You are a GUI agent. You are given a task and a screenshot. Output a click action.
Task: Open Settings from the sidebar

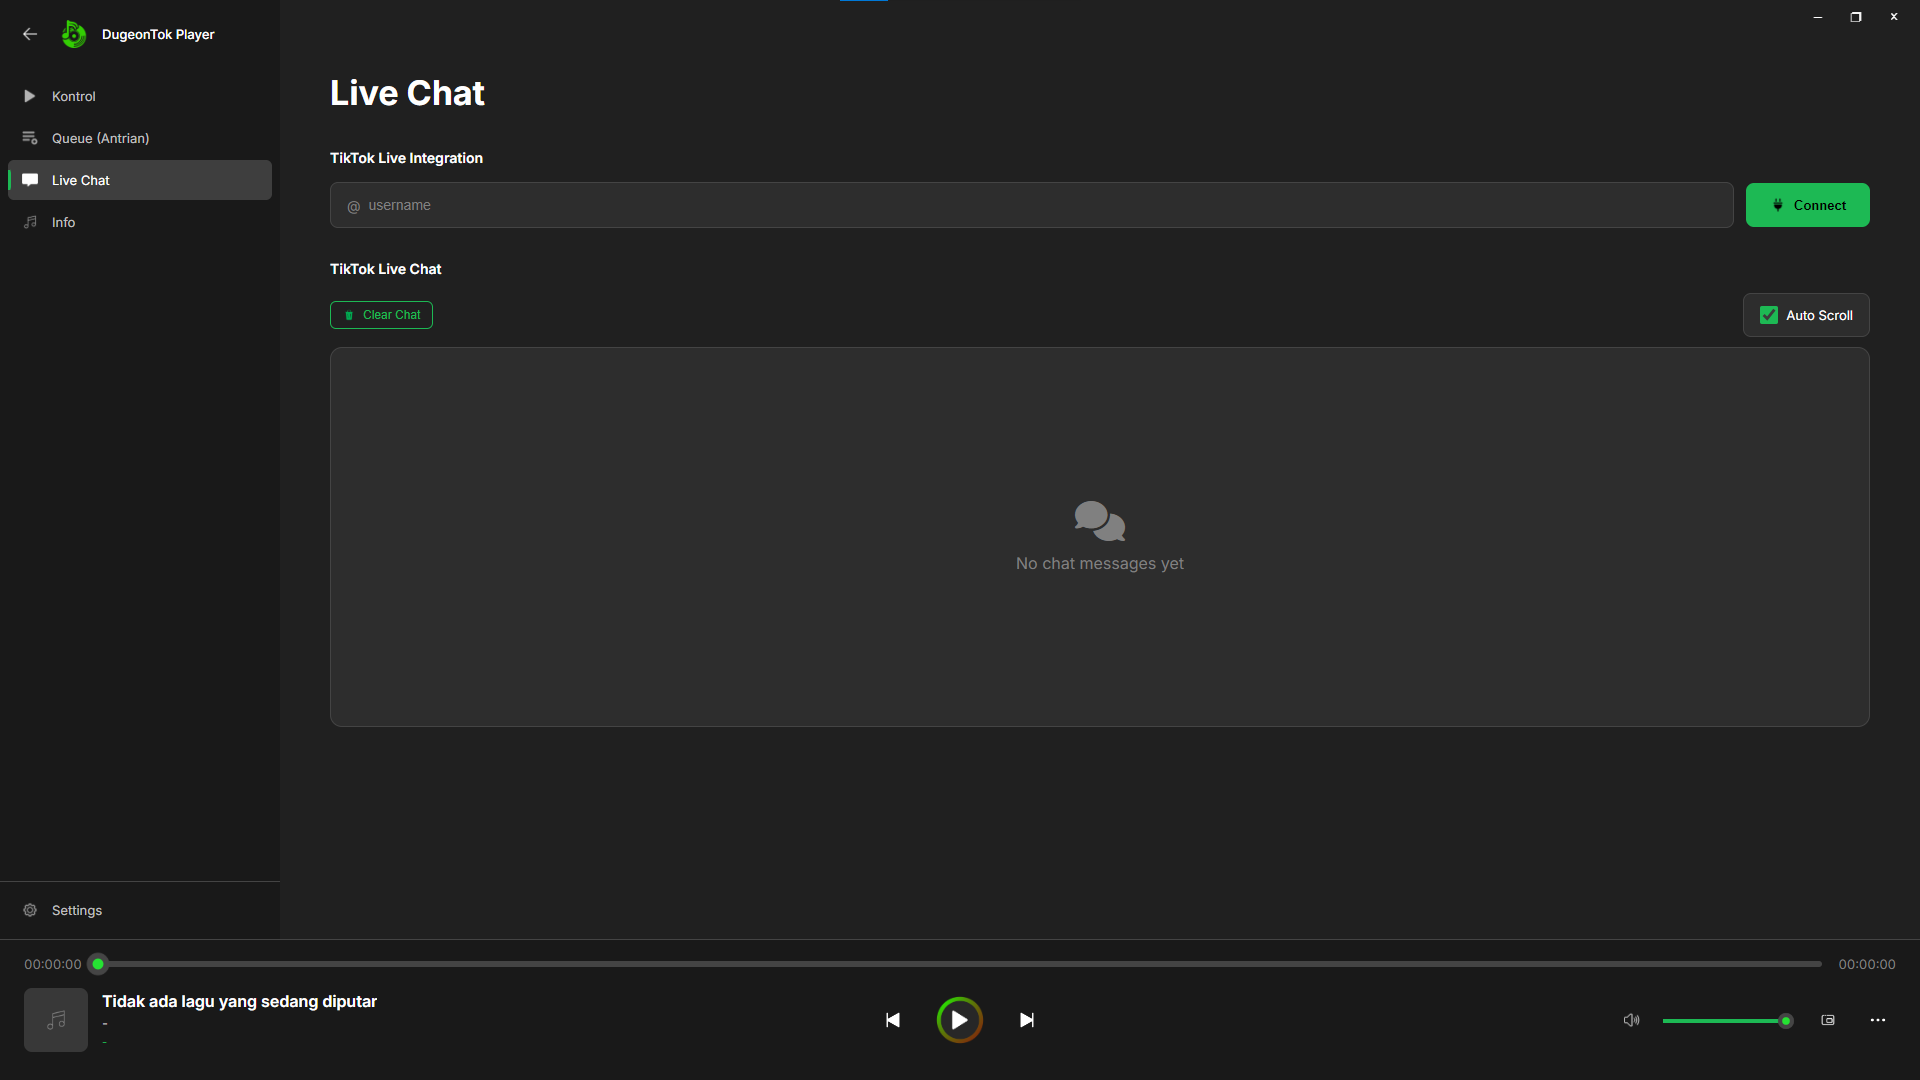[x=76, y=910]
